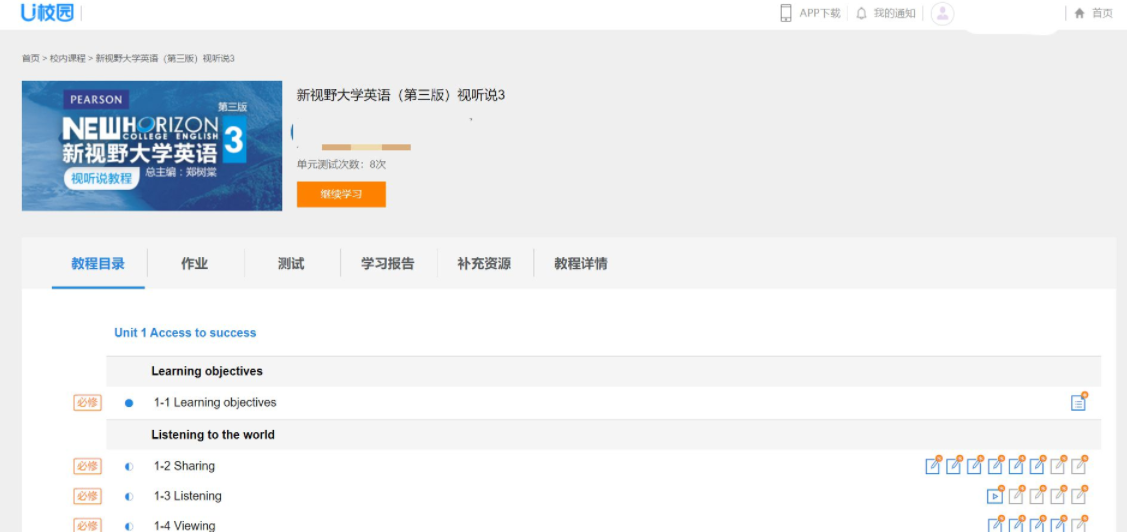
Task: Click 校内课程 in the breadcrumb
Action: pos(68,58)
